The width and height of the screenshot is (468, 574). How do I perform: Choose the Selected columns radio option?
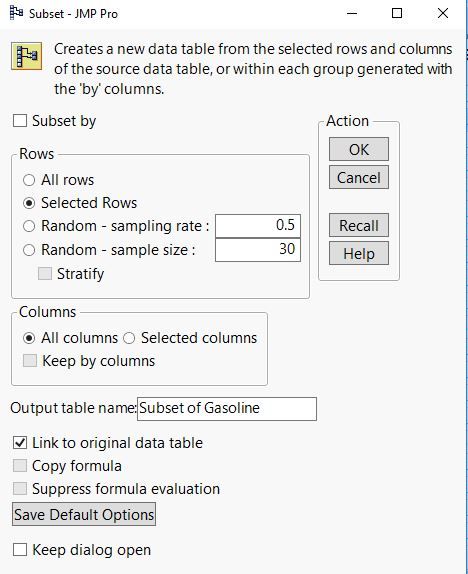(x=129, y=338)
